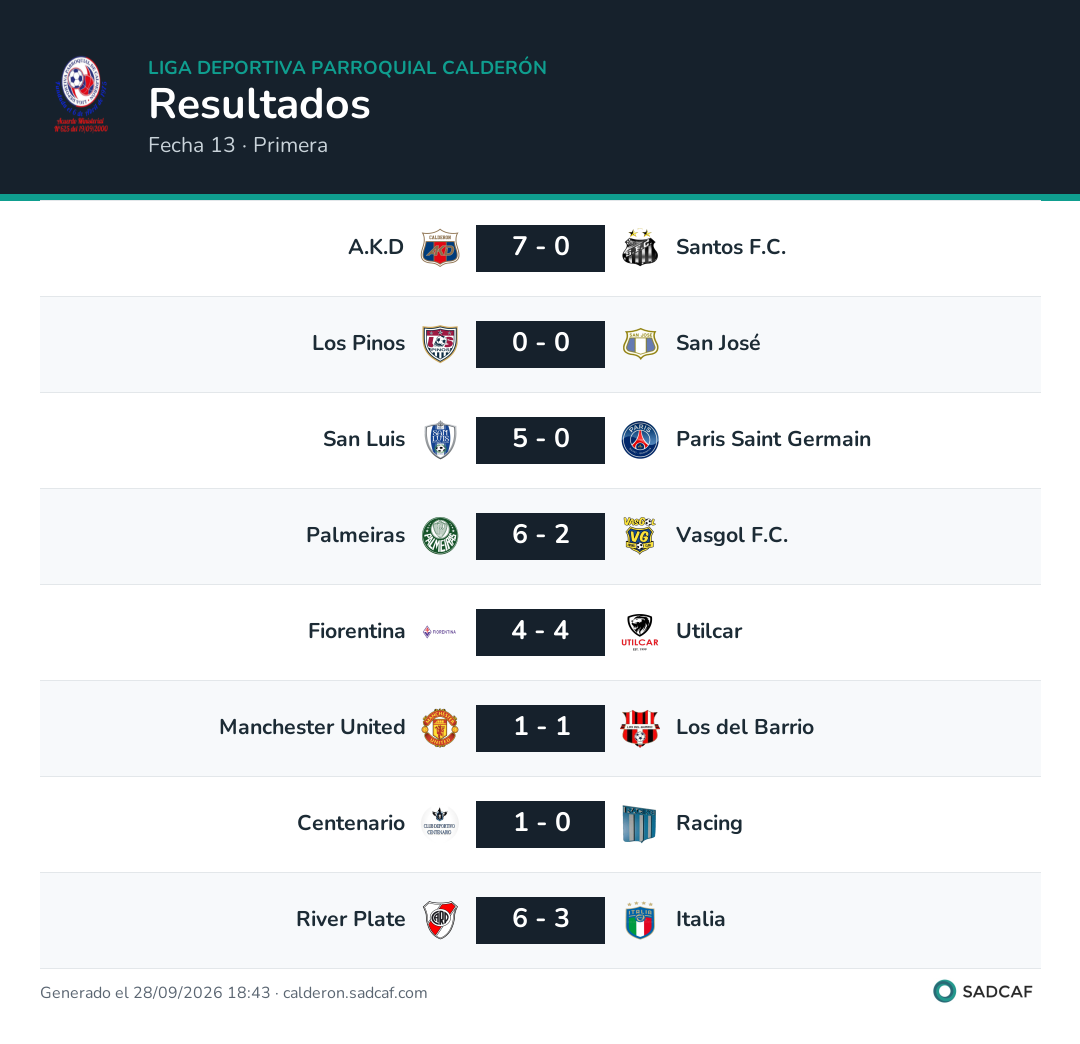Select the Palmeiras green crest
Screen dimensions: 1080x1044
coord(440,536)
